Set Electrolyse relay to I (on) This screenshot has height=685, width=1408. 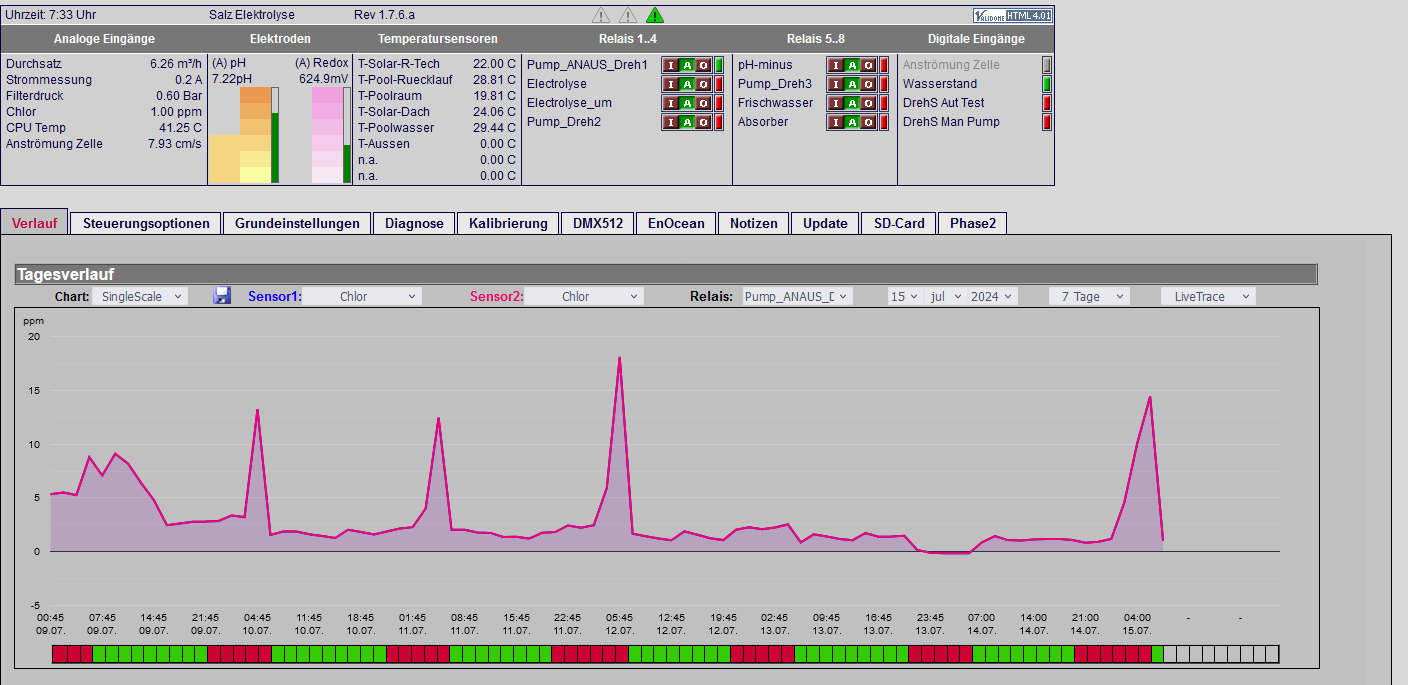point(671,84)
